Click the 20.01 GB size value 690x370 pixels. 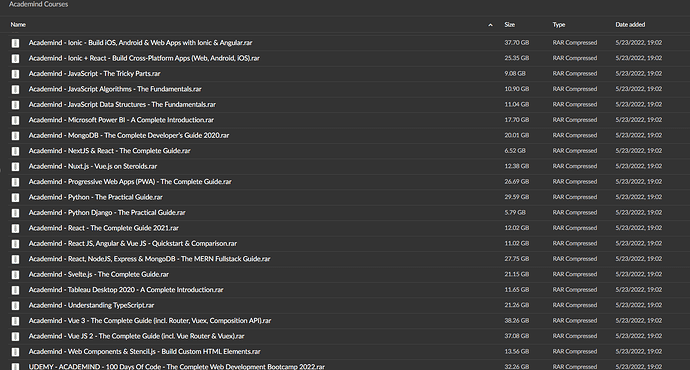[517, 135]
